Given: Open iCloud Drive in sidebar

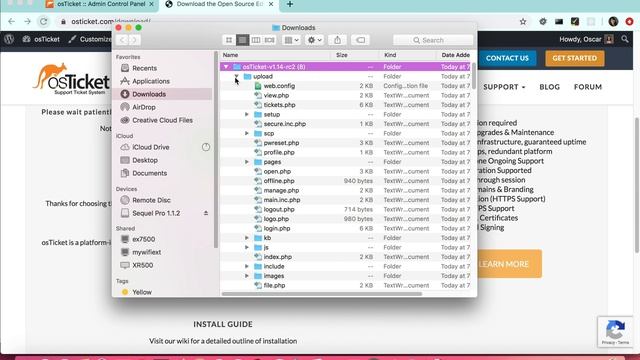Looking at the screenshot, I should [145, 147].
